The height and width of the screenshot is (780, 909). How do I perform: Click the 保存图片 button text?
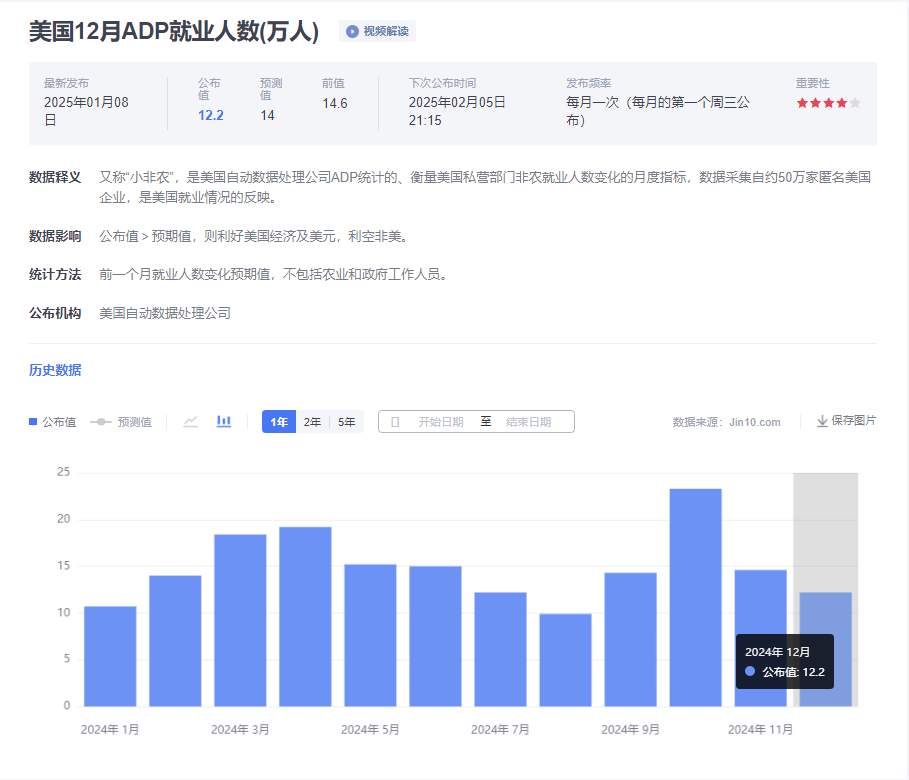(x=853, y=421)
